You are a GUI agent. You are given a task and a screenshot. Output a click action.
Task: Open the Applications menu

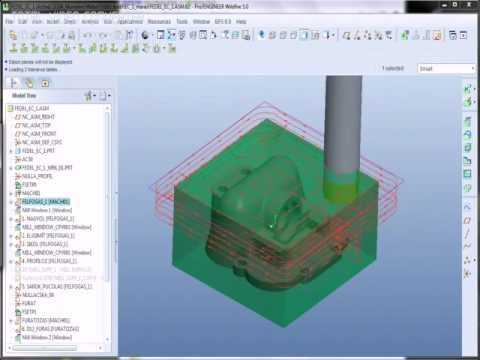(x=130, y=22)
